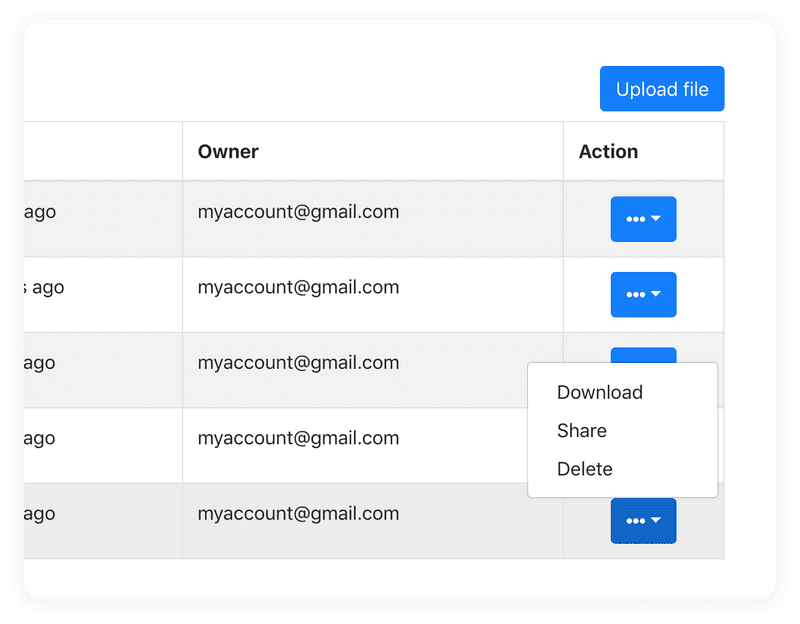Click the third row's owner email cell
800x624 pixels.
click(298, 363)
